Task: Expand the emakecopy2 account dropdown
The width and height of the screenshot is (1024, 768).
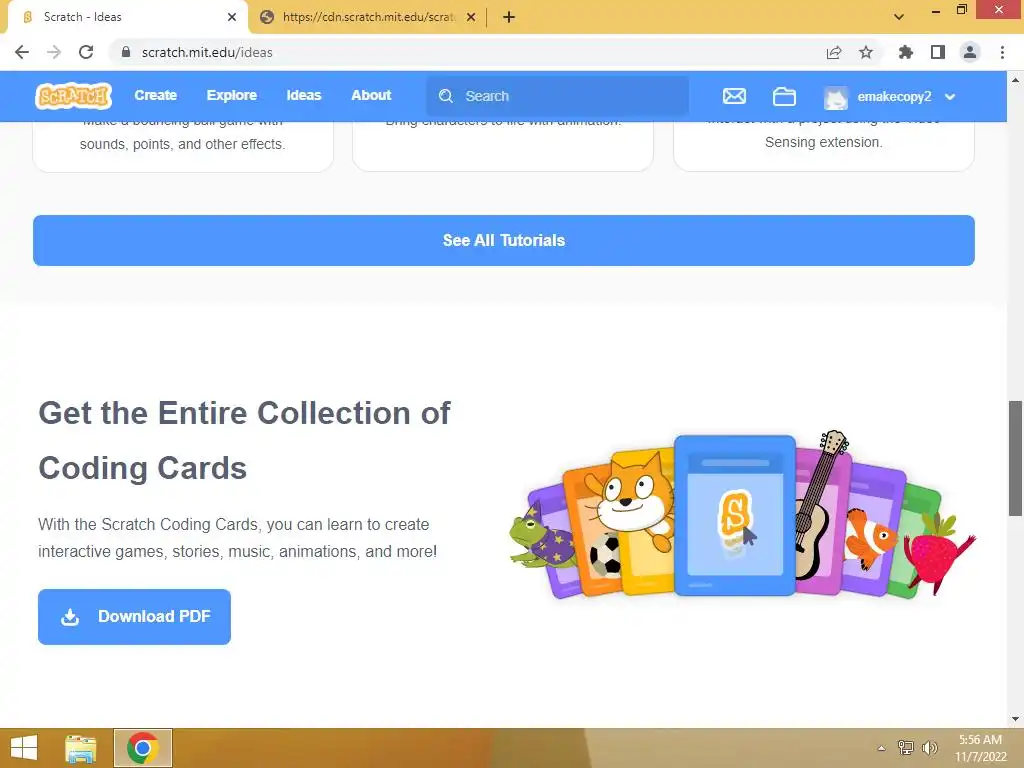Action: [x=950, y=97]
